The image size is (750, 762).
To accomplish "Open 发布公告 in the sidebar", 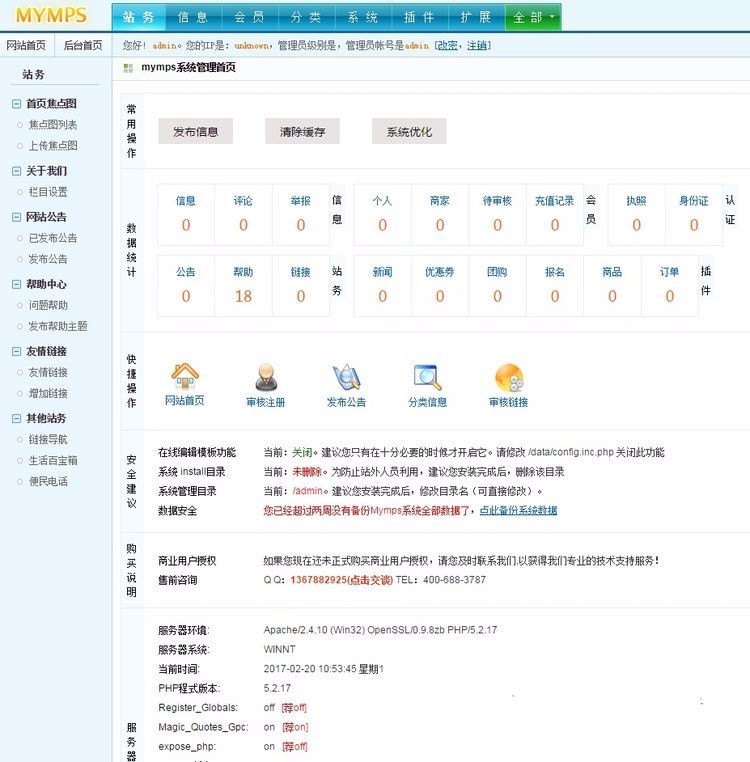I will click(x=48, y=259).
